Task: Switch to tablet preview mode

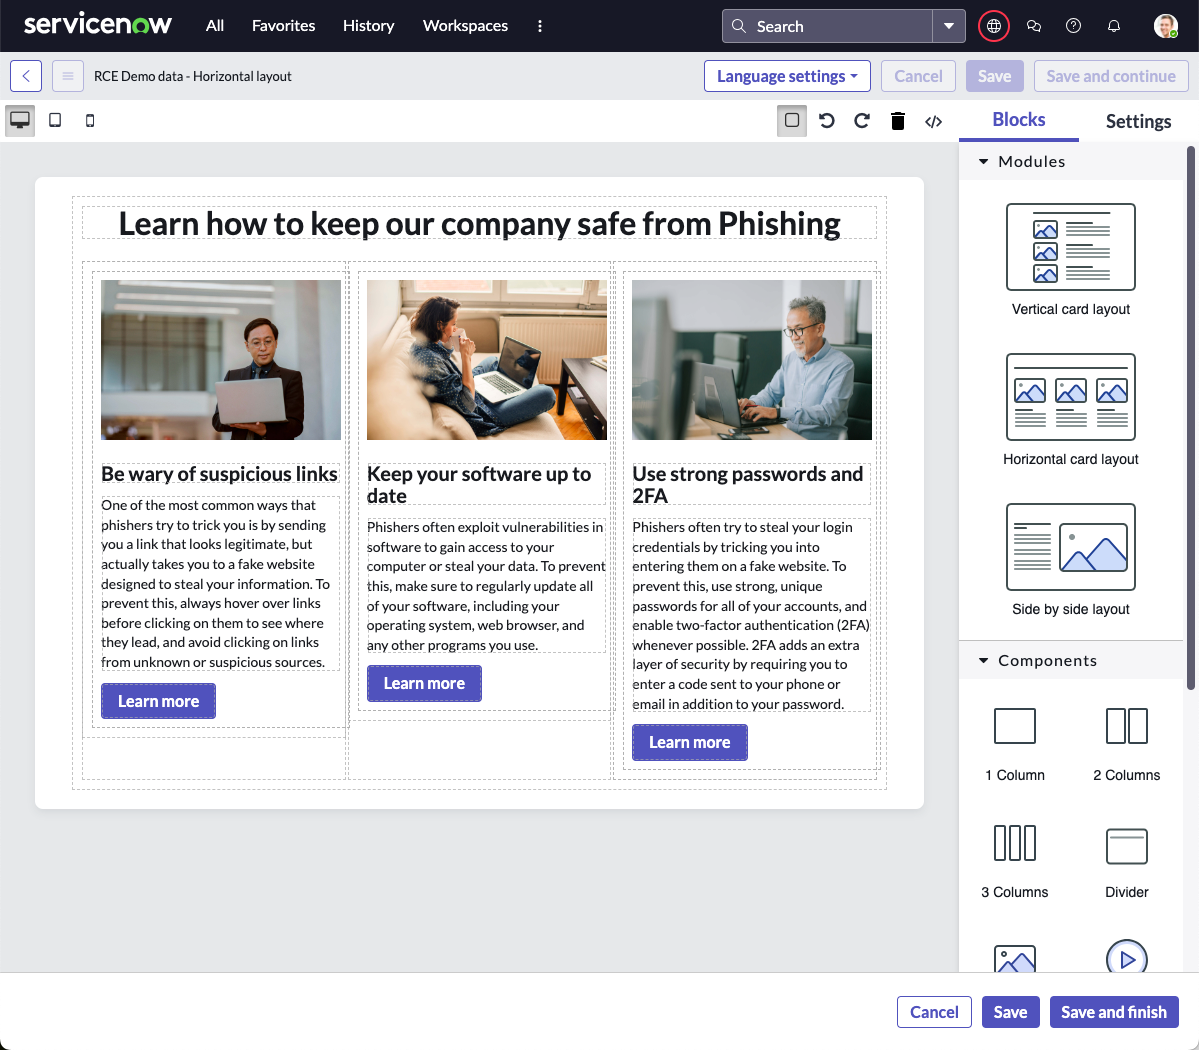Action: coord(55,121)
